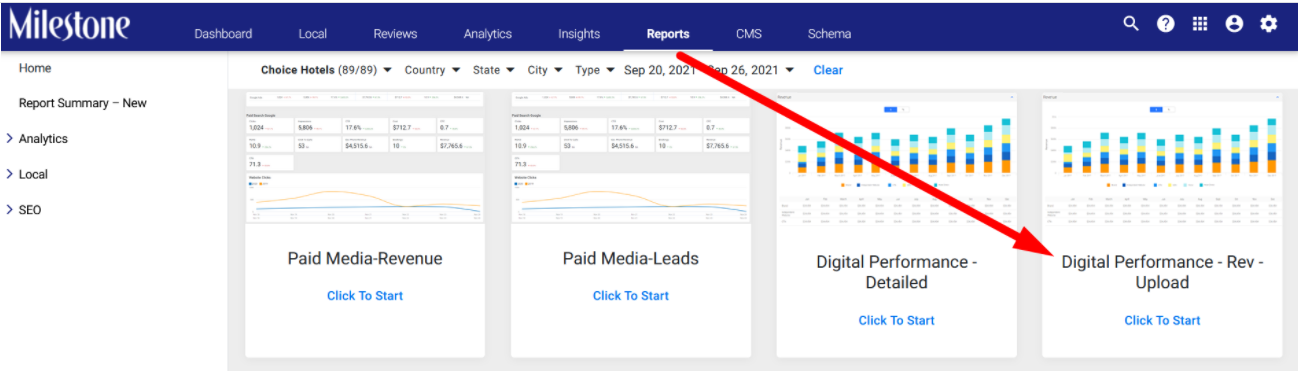1298x371 pixels.
Task: Open the apps grid icon
Action: click(1200, 24)
